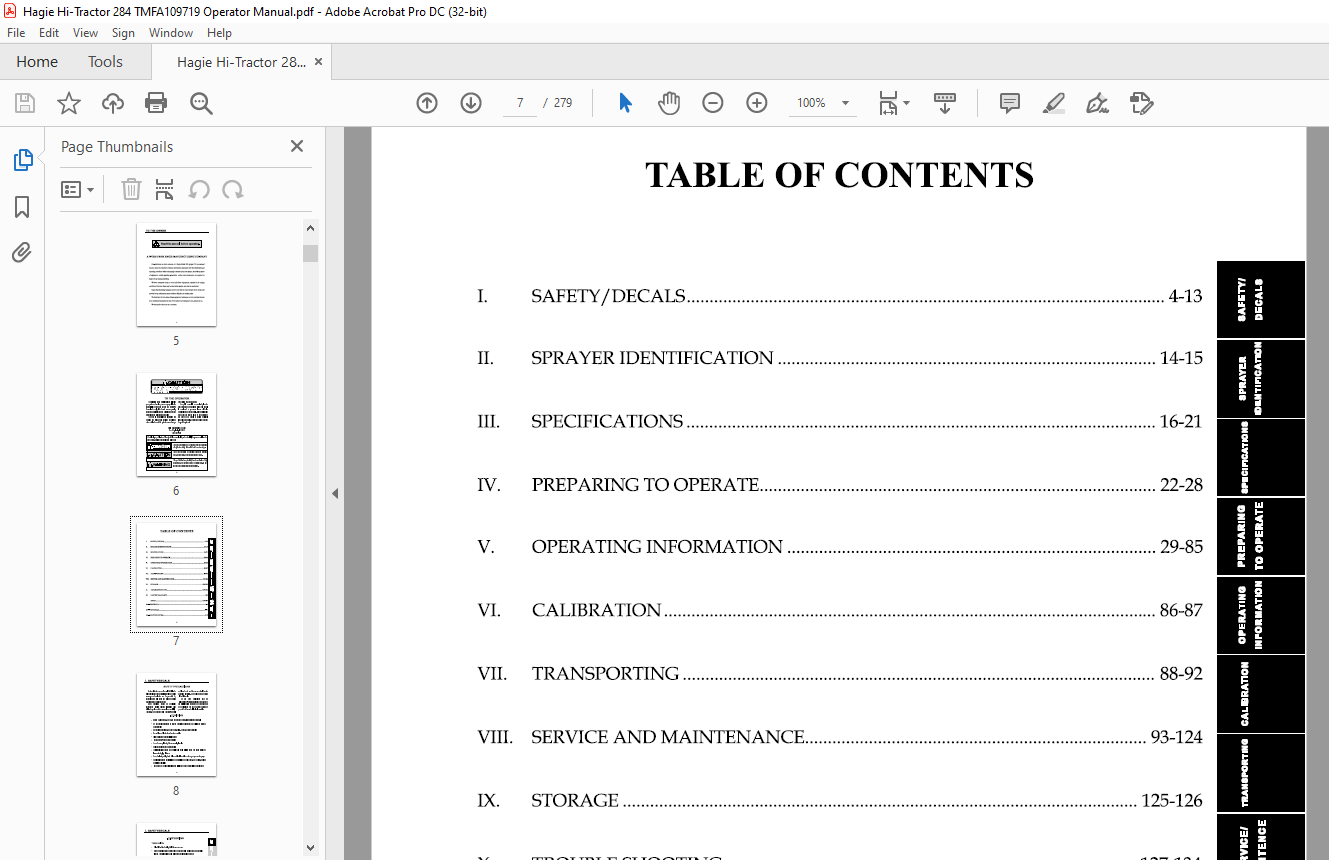Viewport: 1329px width, 860px height.
Task: Click the insert/print pages thumbnail icon
Action: [165, 189]
